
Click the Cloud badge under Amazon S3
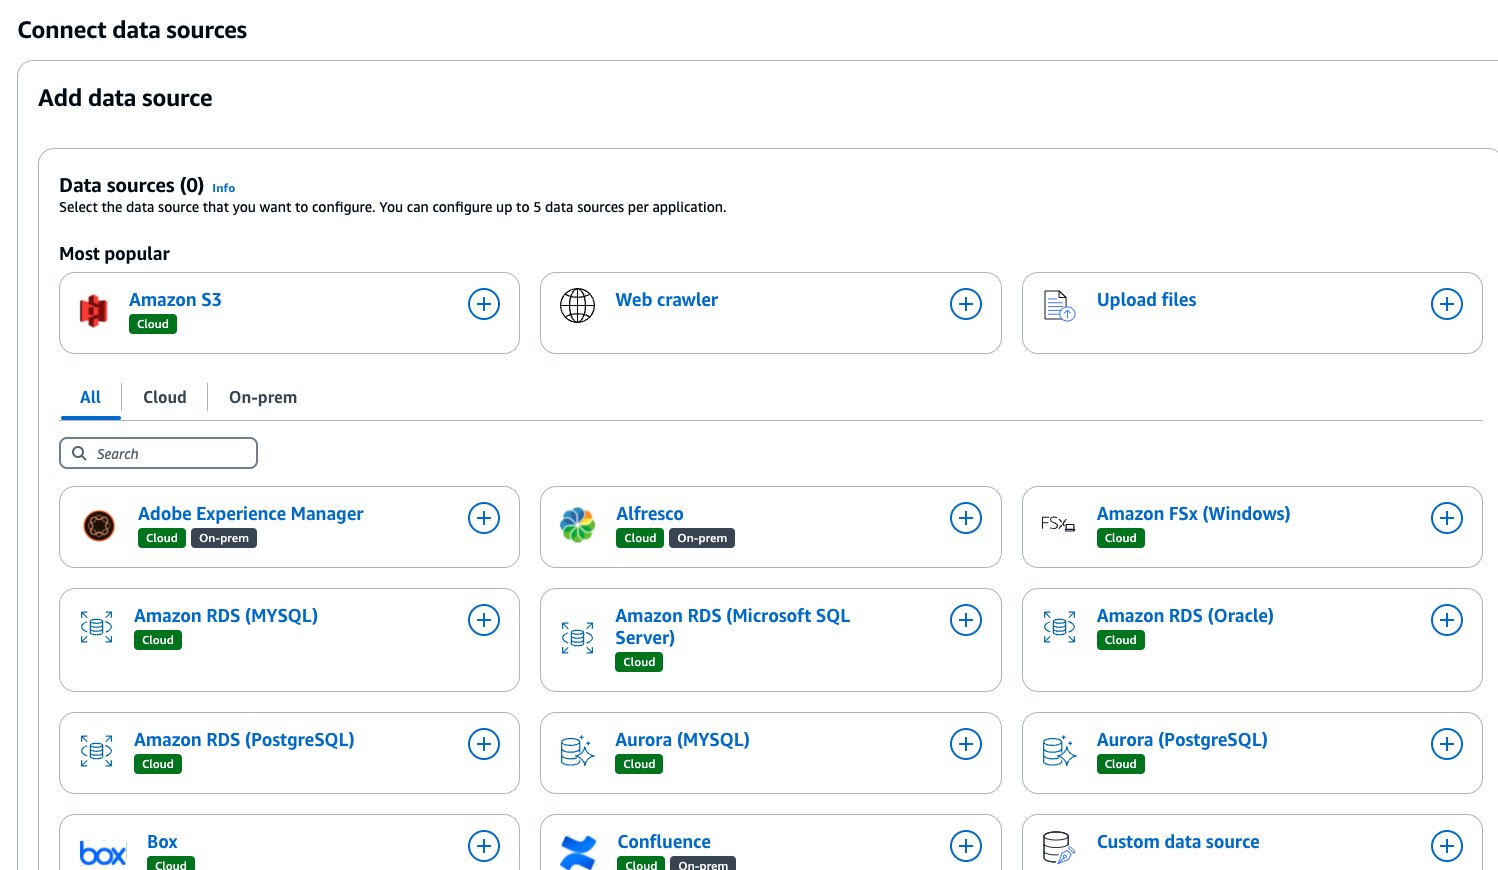(x=153, y=324)
